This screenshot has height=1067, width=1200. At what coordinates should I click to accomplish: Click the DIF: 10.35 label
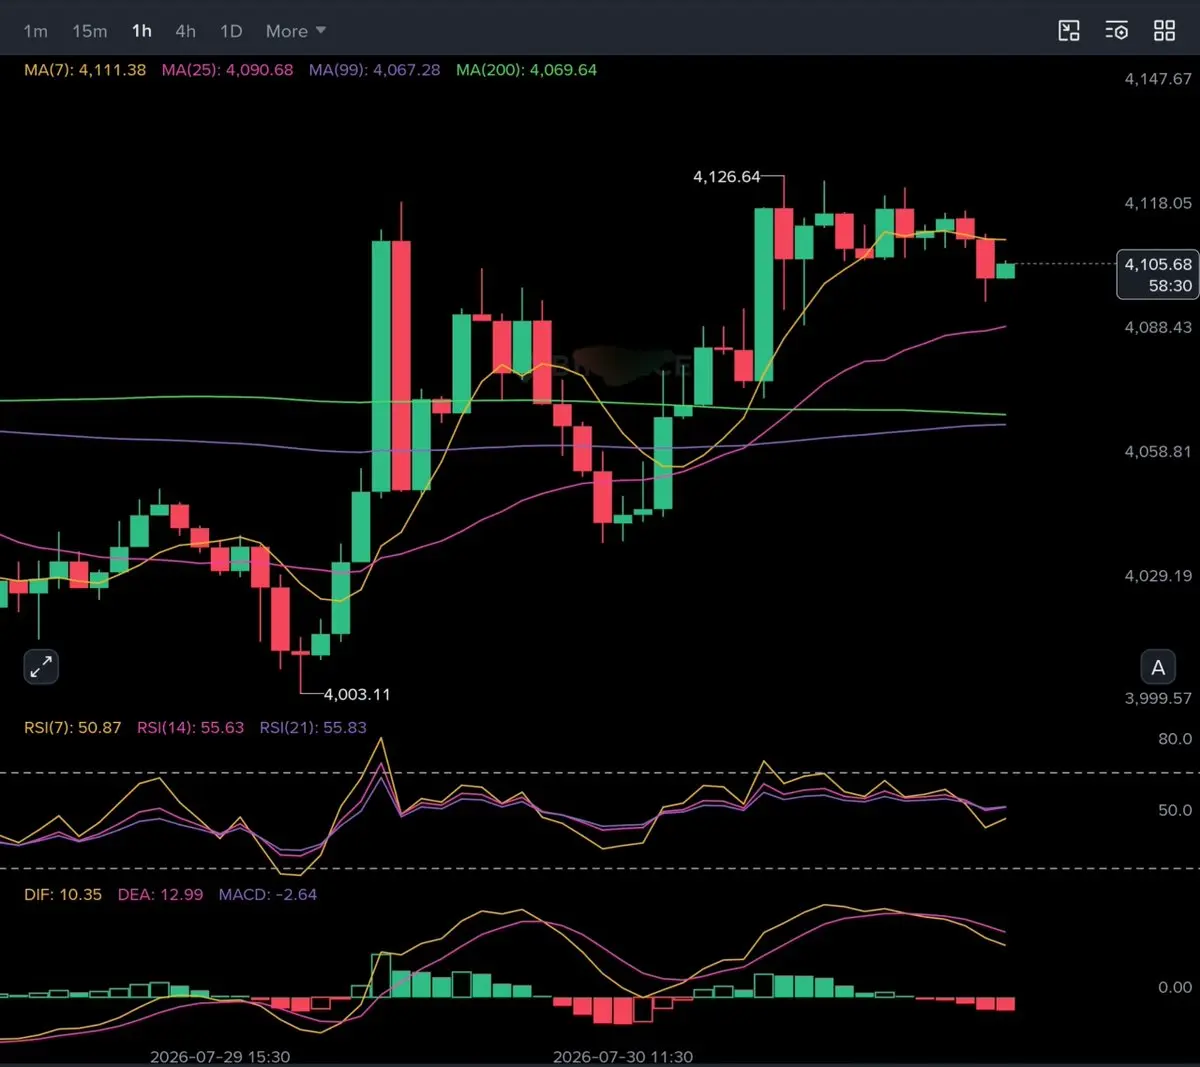(x=63, y=895)
